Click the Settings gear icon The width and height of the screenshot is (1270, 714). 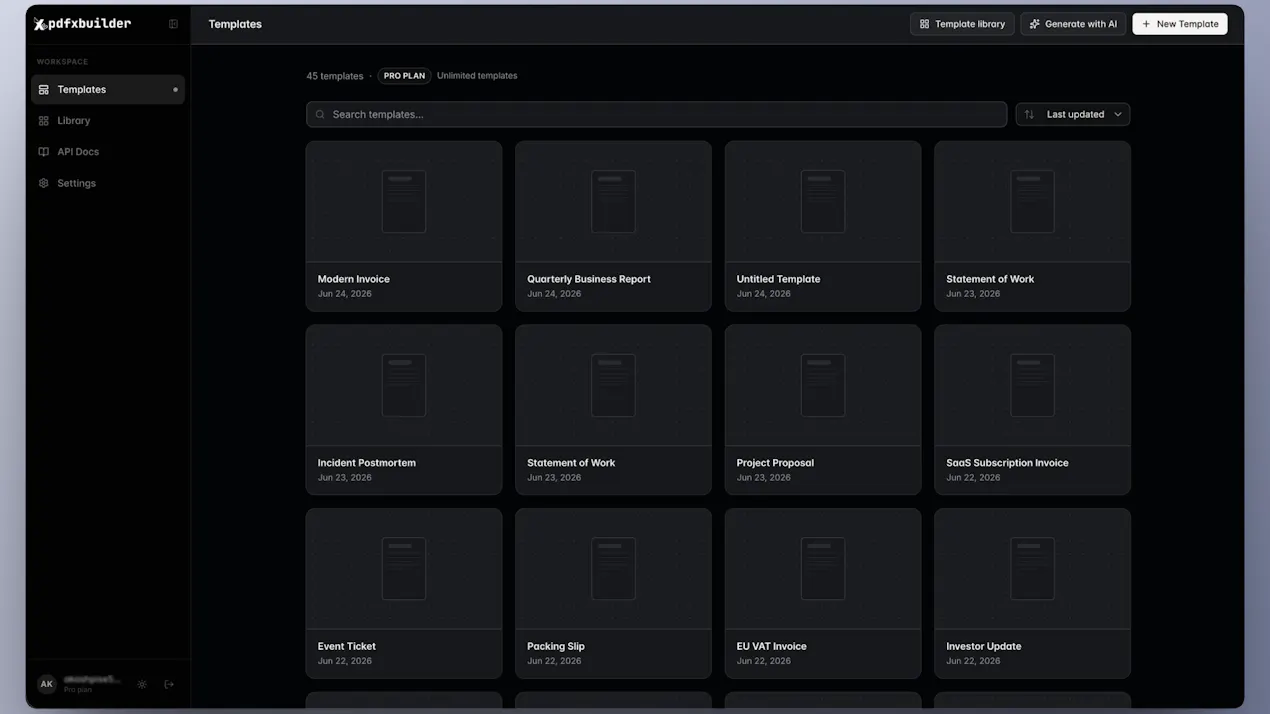point(43,183)
